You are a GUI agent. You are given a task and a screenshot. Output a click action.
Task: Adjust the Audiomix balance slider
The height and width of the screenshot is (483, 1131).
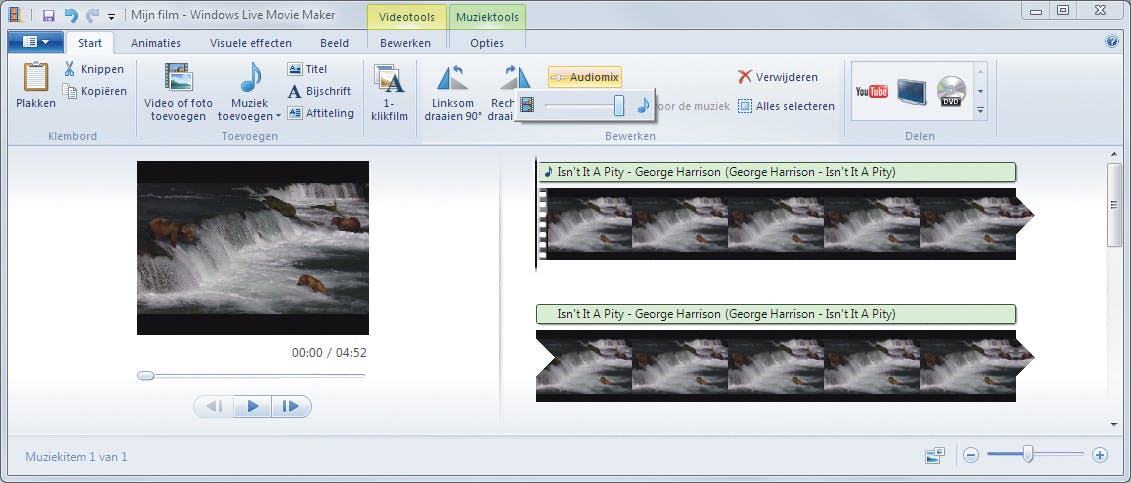618,106
